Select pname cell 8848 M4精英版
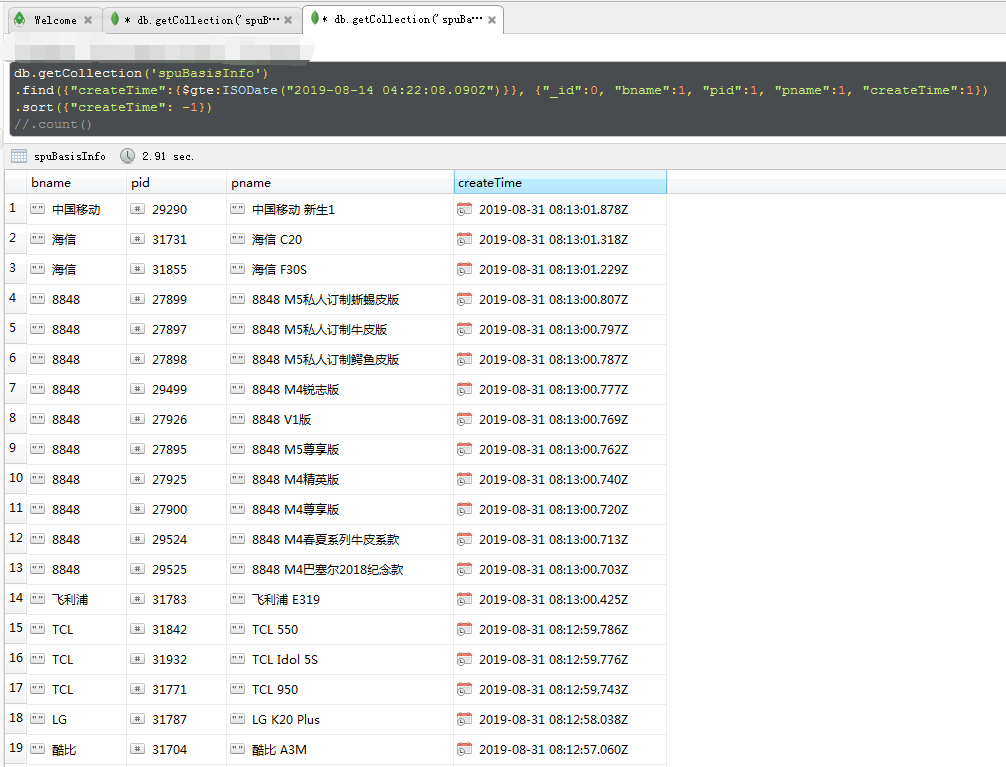The width and height of the screenshot is (1006, 767). 340,479
